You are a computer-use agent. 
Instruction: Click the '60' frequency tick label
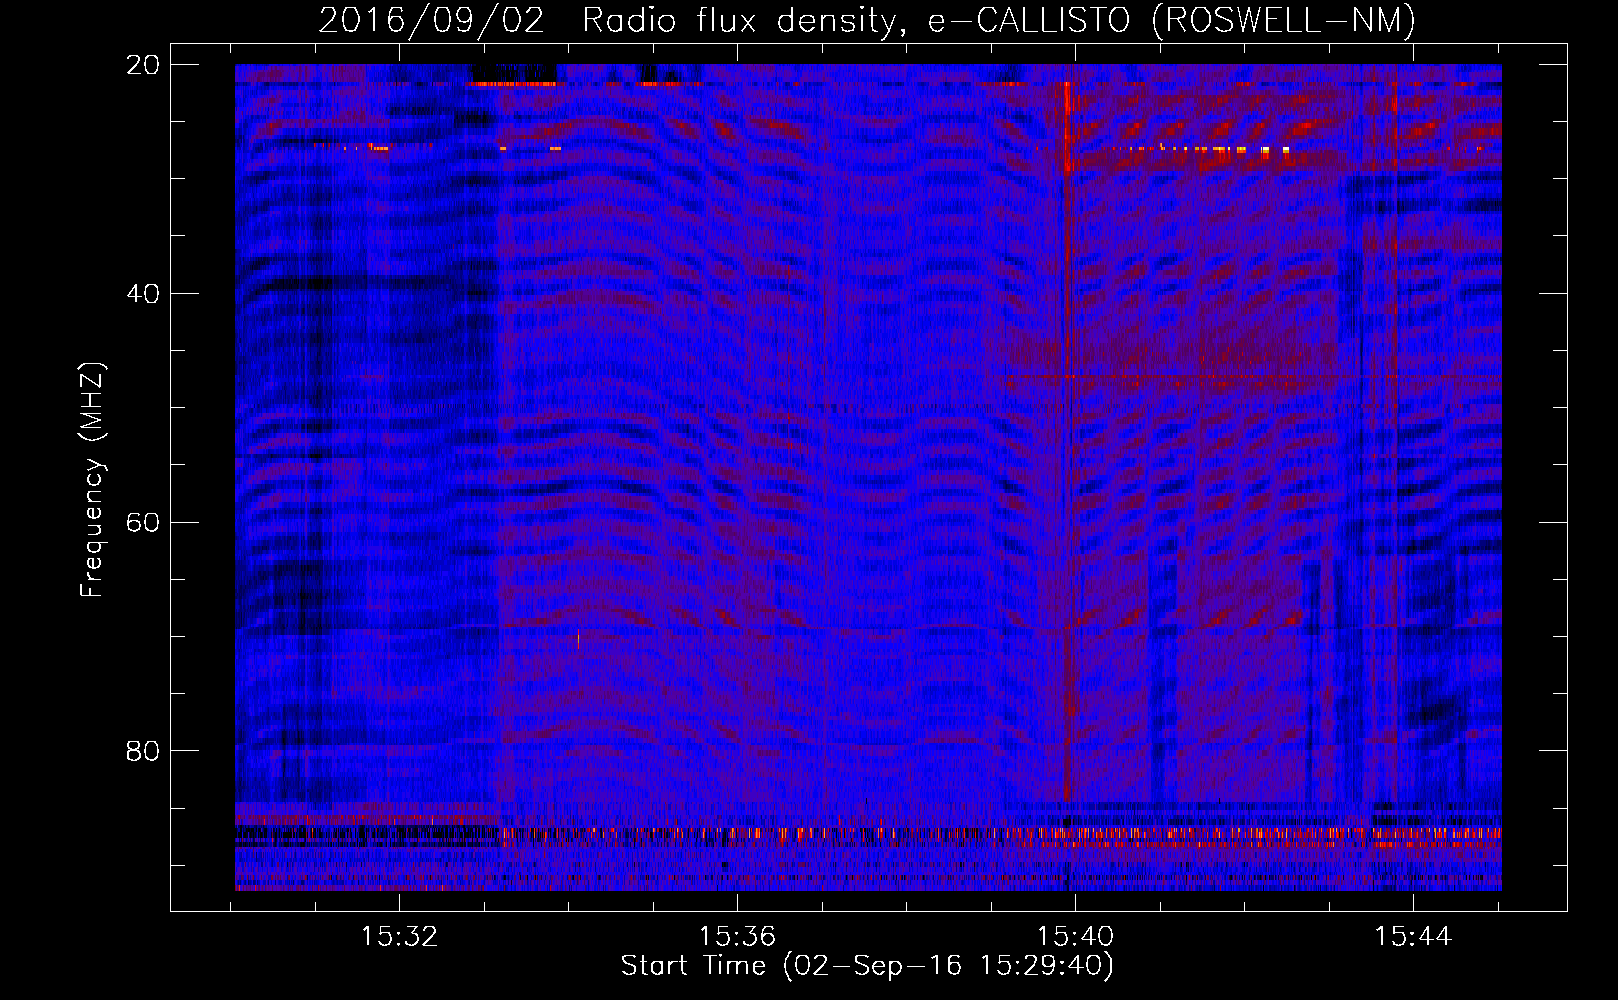(x=144, y=523)
